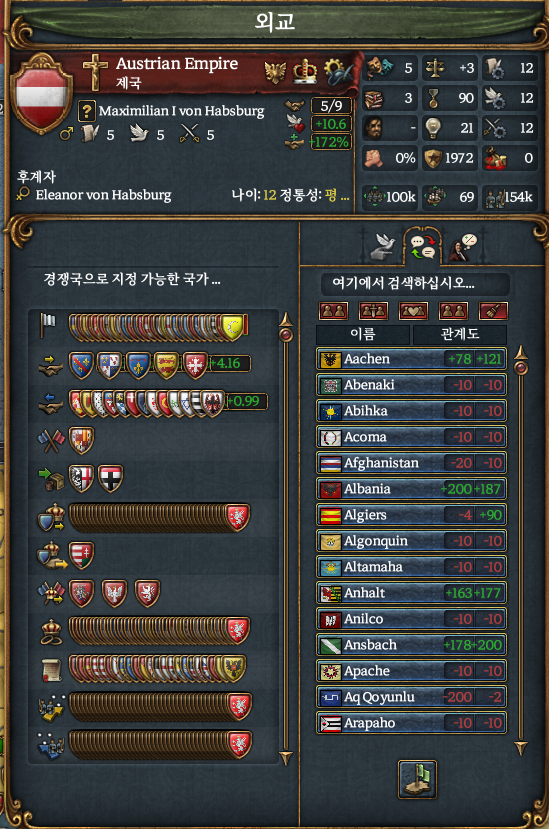Click the country search field
549x829 pixels.
click(x=415, y=283)
